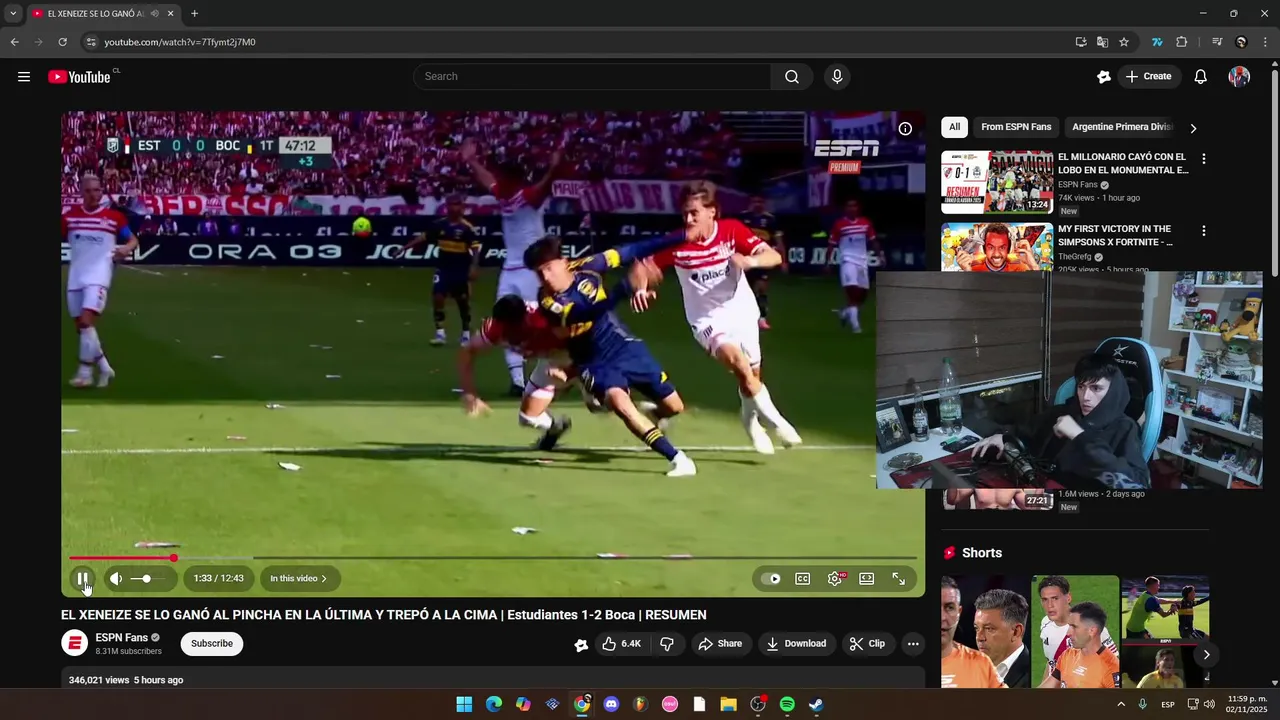
Task: Open a new Chrome tab
Action: 194,14
